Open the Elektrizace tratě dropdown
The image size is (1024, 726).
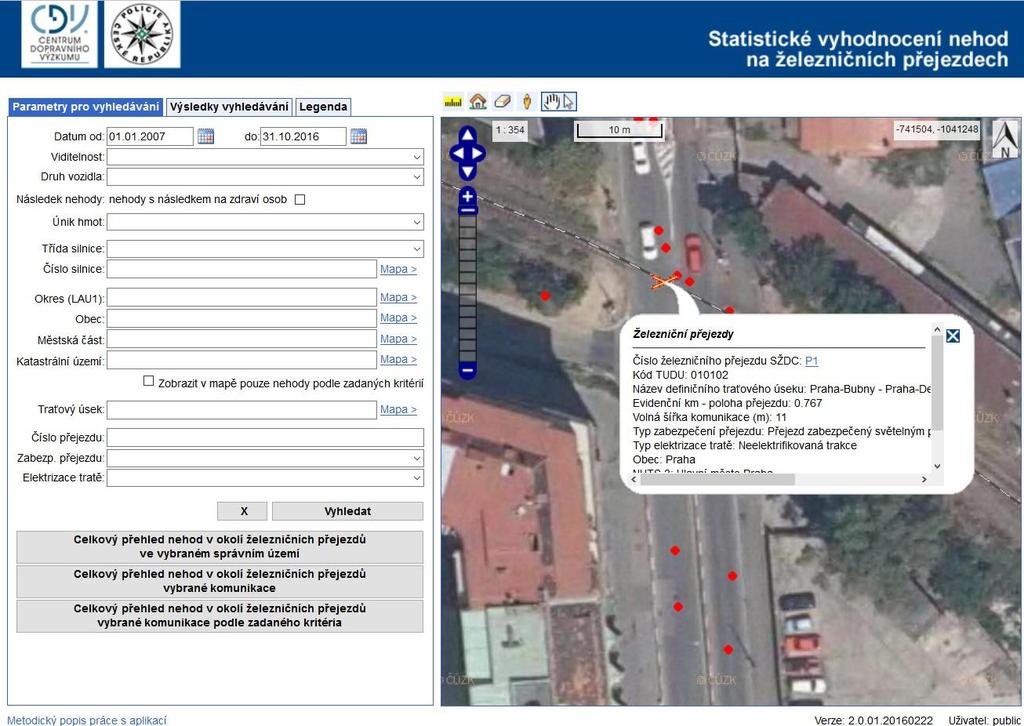pyautogui.click(x=265, y=478)
